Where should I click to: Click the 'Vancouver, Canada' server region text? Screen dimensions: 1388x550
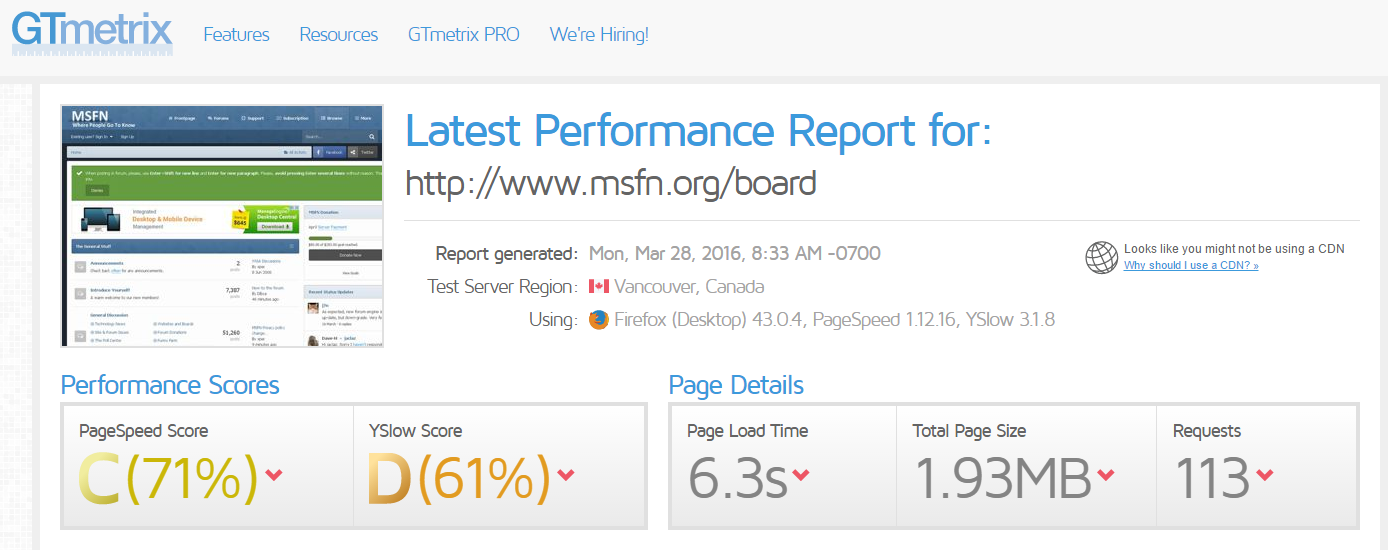tap(689, 287)
